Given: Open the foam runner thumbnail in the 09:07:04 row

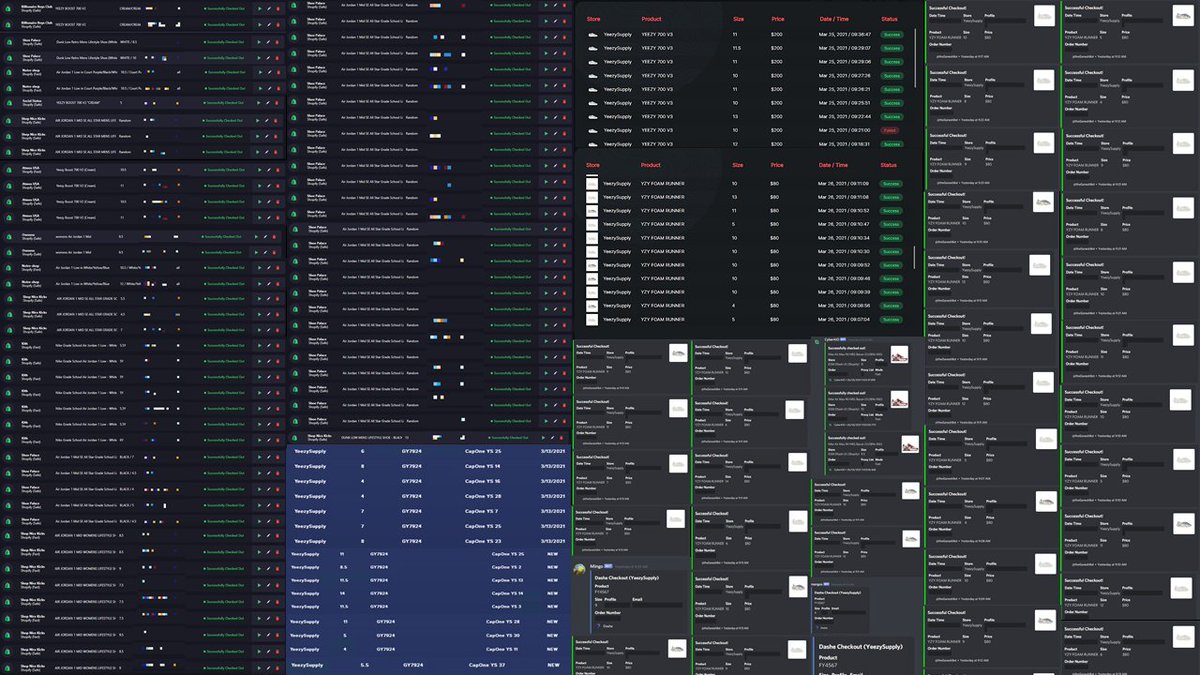Looking at the screenshot, I should [x=592, y=319].
